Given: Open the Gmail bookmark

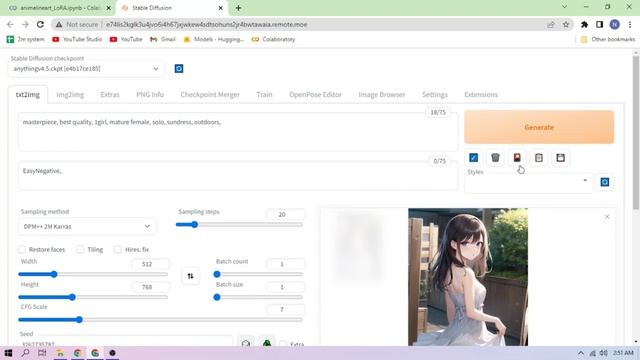Looking at the screenshot, I should pos(163,39).
